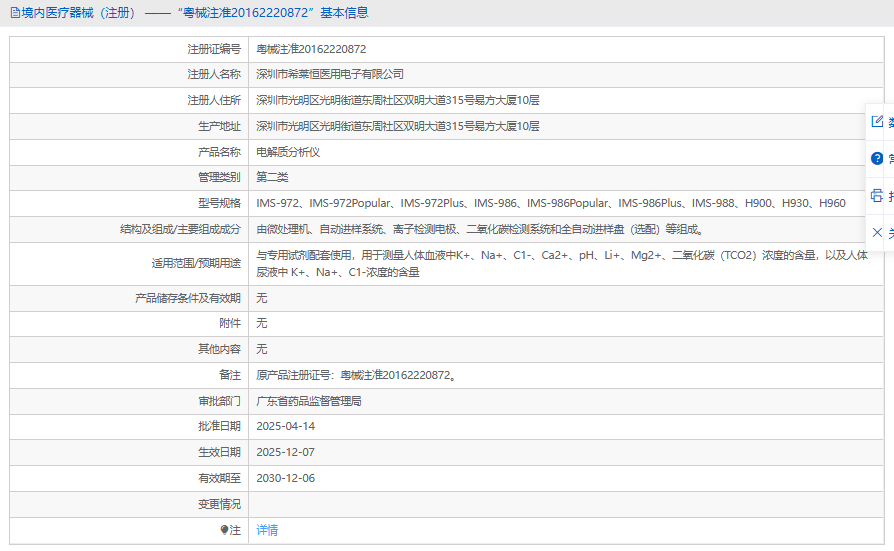Viewport: 894px width, 551px height.
Task: Click the 其他内容 row label
Action: (219, 349)
